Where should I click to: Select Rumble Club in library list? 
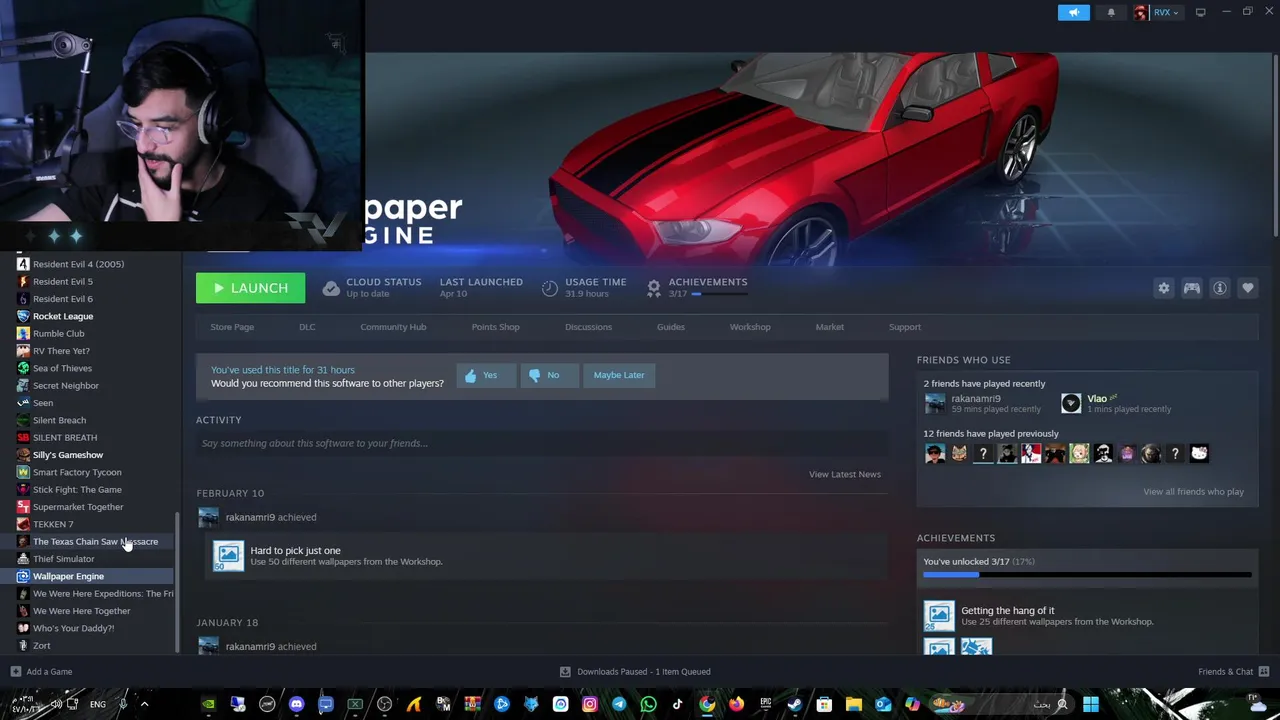coord(58,333)
